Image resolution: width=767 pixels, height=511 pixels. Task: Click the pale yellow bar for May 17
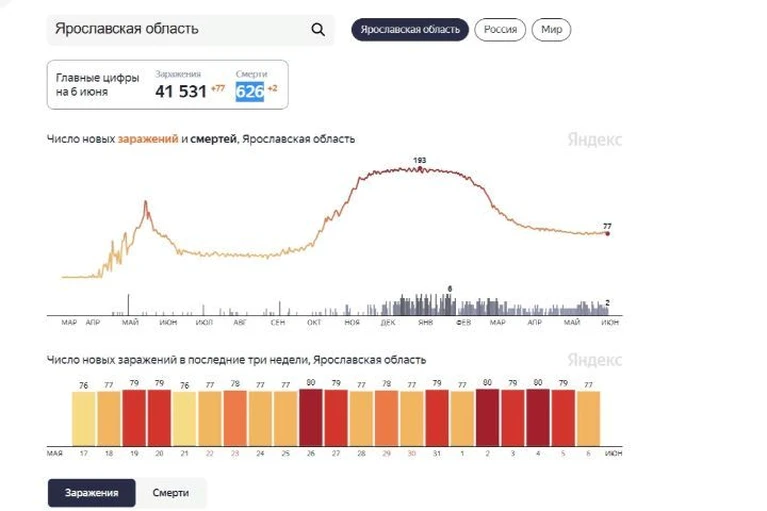tap(84, 419)
